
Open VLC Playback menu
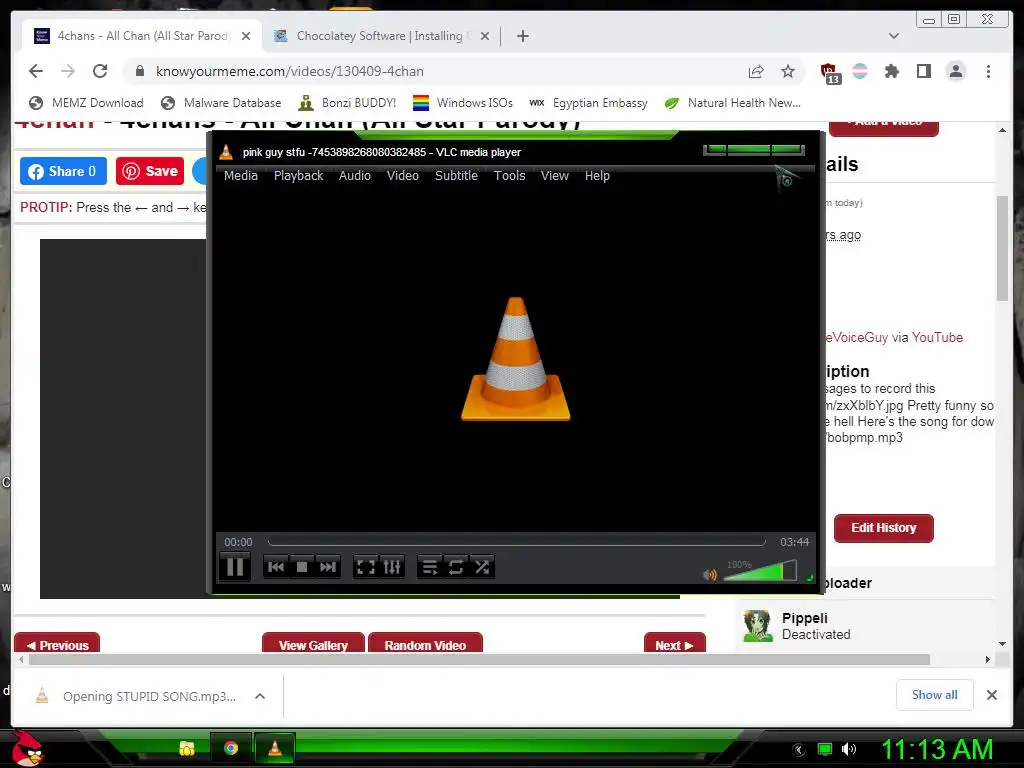click(298, 176)
